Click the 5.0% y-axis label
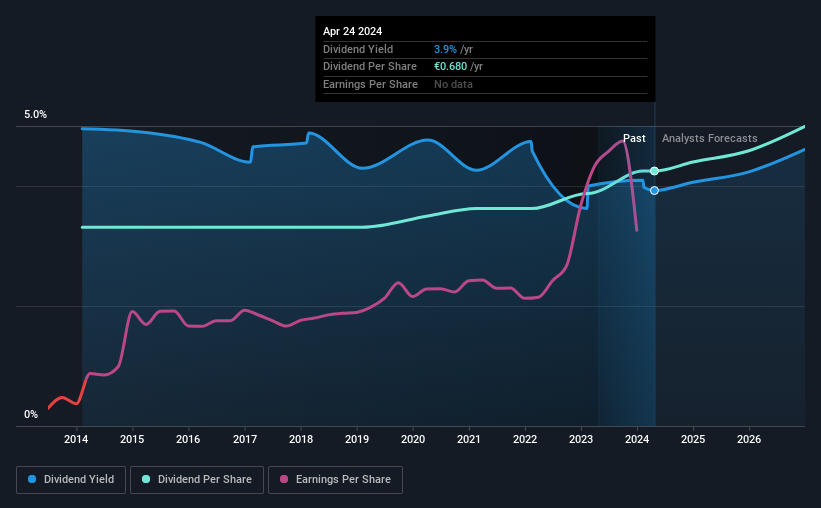Viewport: 821px width, 508px height. coord(35,114)
